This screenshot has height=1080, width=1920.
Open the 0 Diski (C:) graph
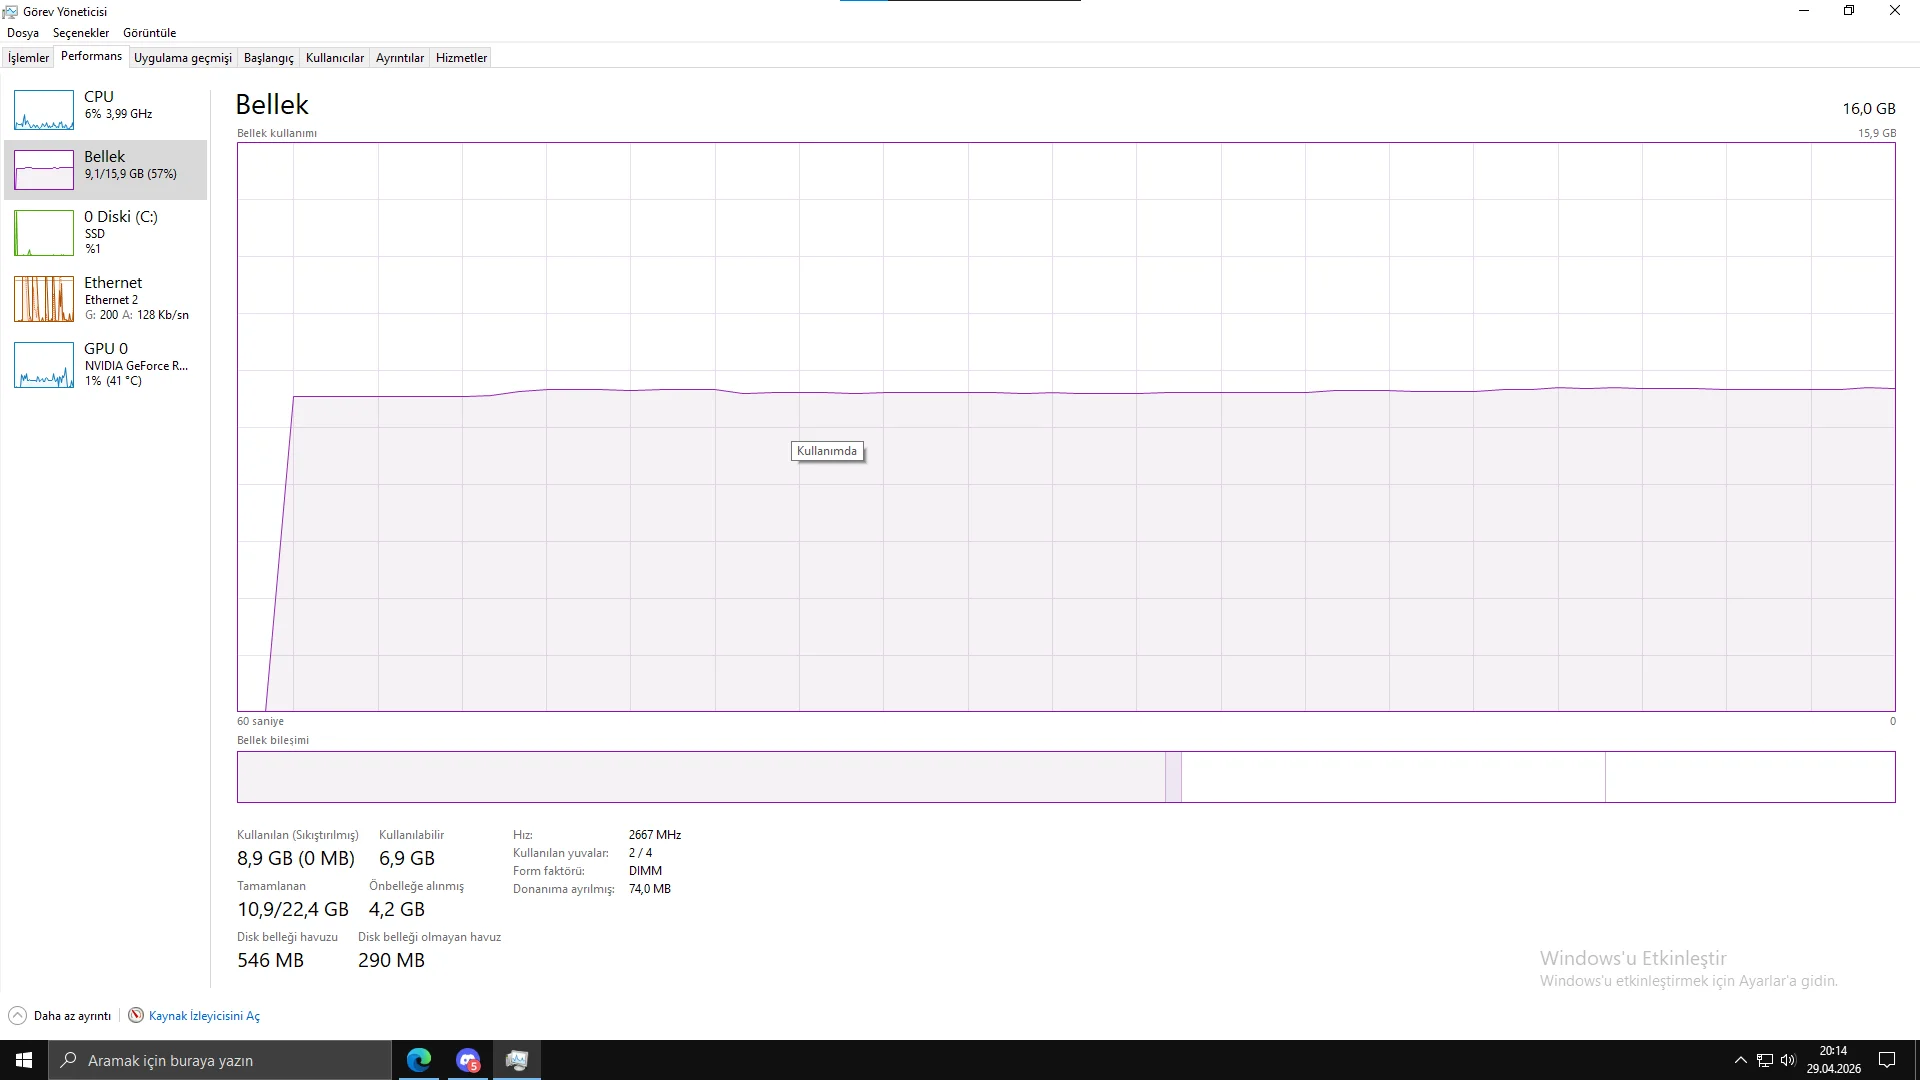click(44, 233)
